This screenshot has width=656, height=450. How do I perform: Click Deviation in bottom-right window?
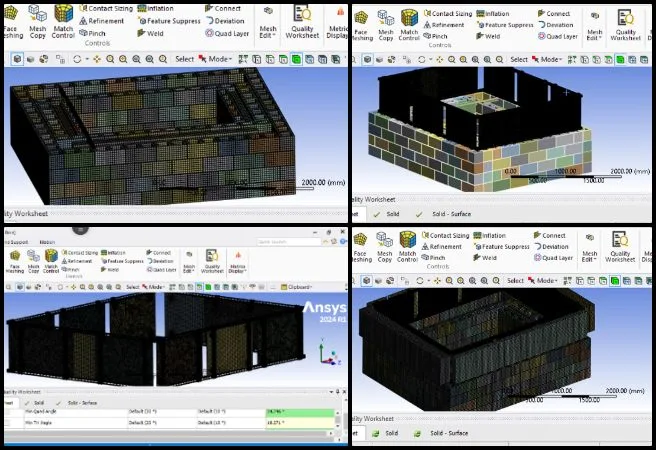[551, 247]
